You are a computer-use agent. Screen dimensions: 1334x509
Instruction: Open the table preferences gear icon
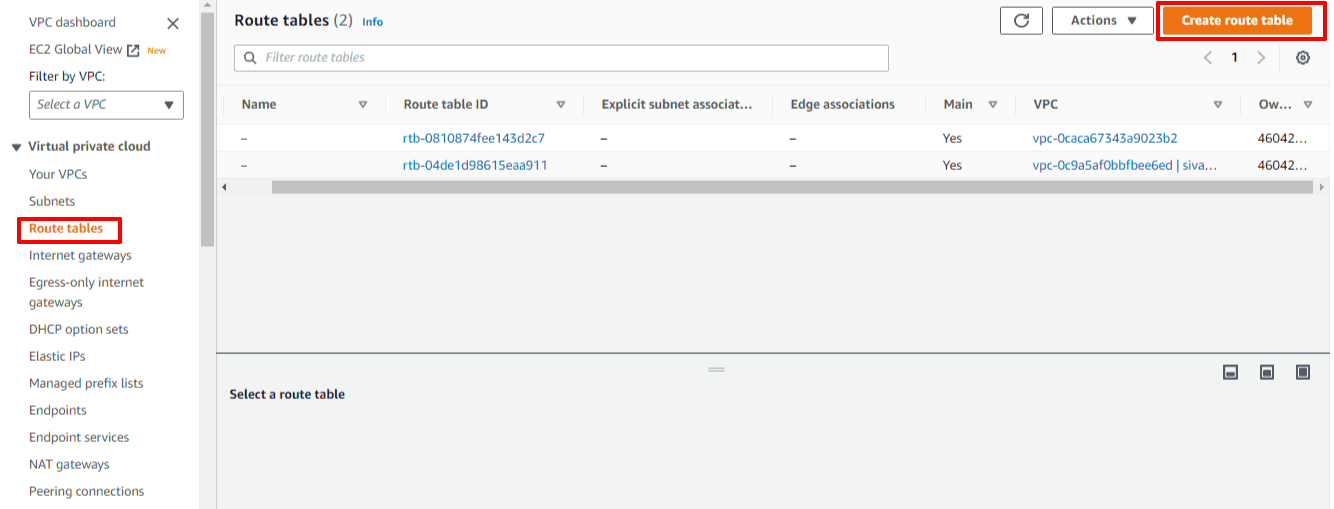(x=1302, y=58)
